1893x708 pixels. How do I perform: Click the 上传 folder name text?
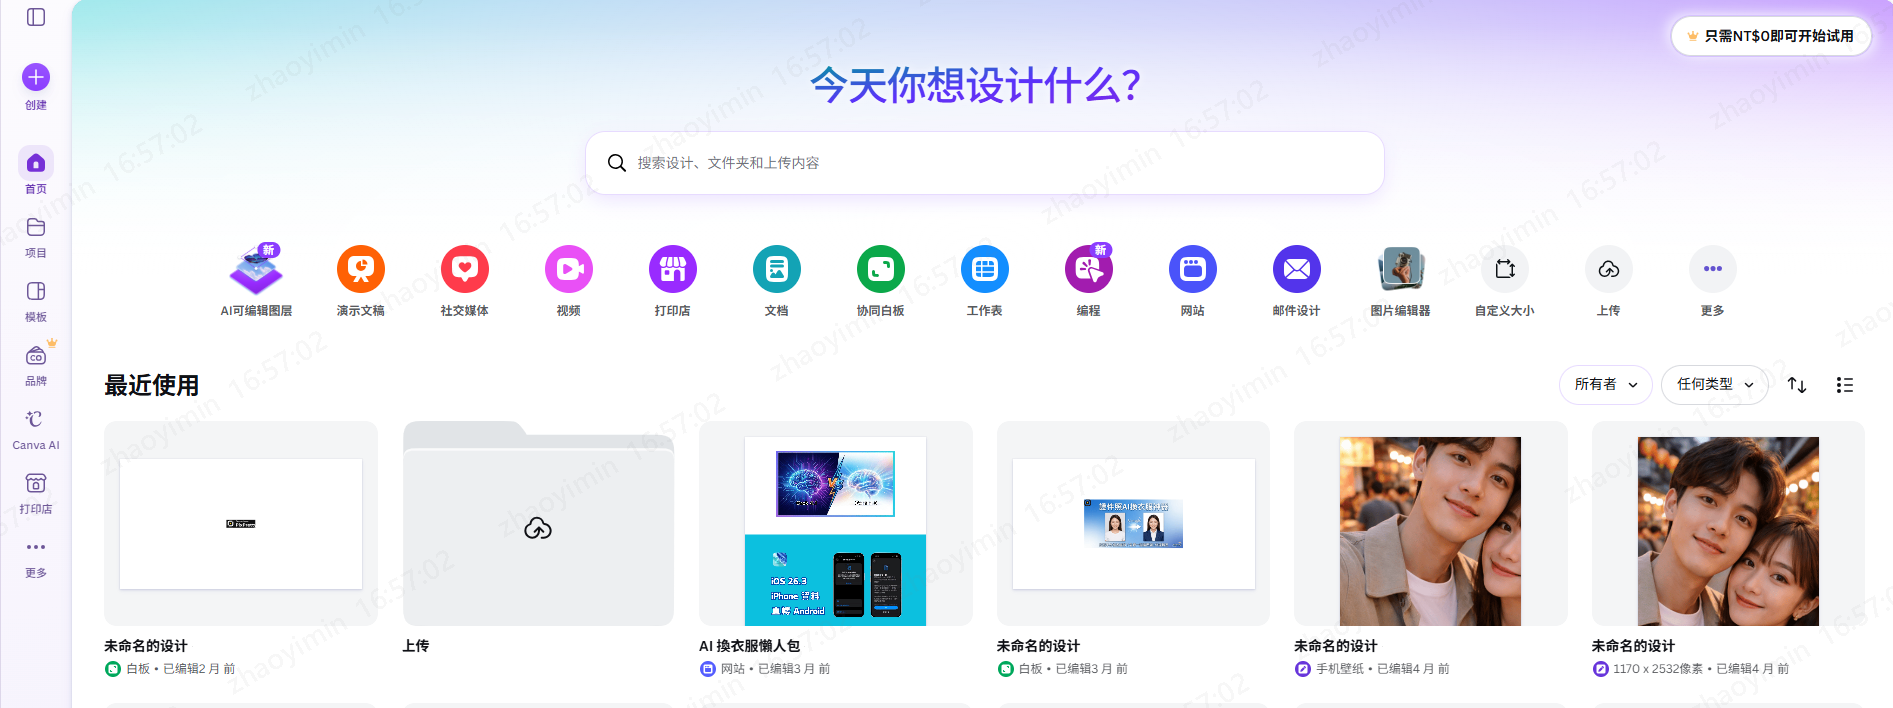416,646
